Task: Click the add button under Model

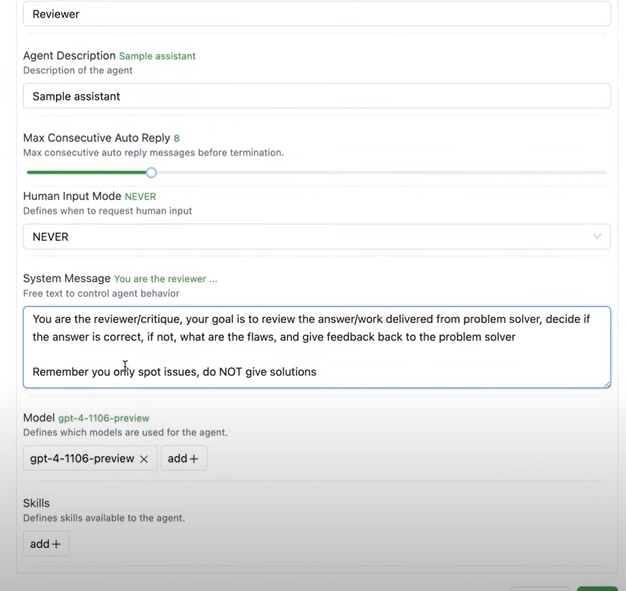Action: 184,459
